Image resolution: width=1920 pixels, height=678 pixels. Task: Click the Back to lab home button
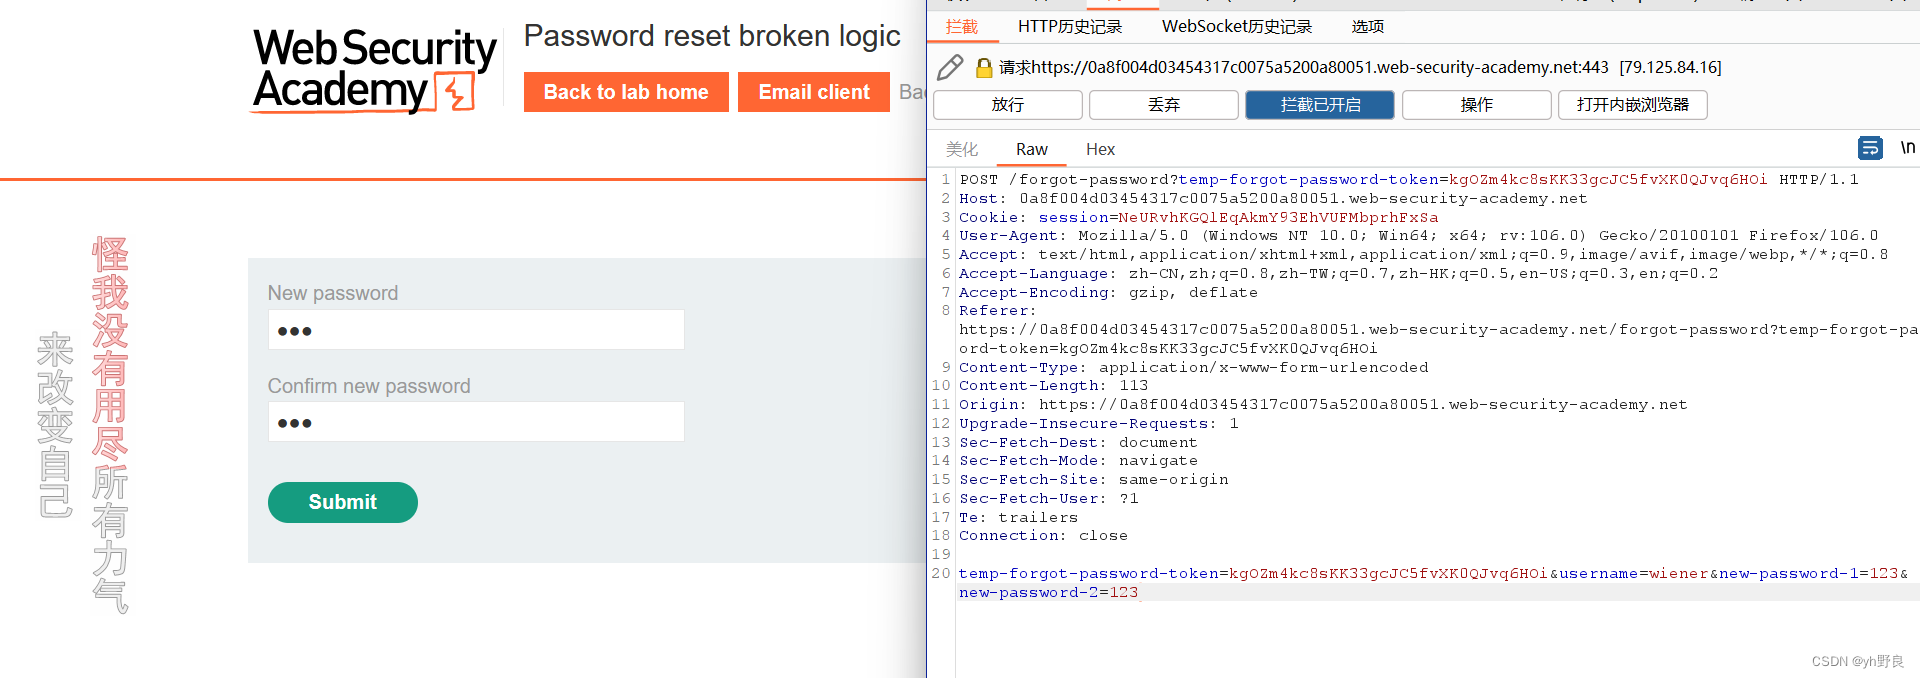626,92
